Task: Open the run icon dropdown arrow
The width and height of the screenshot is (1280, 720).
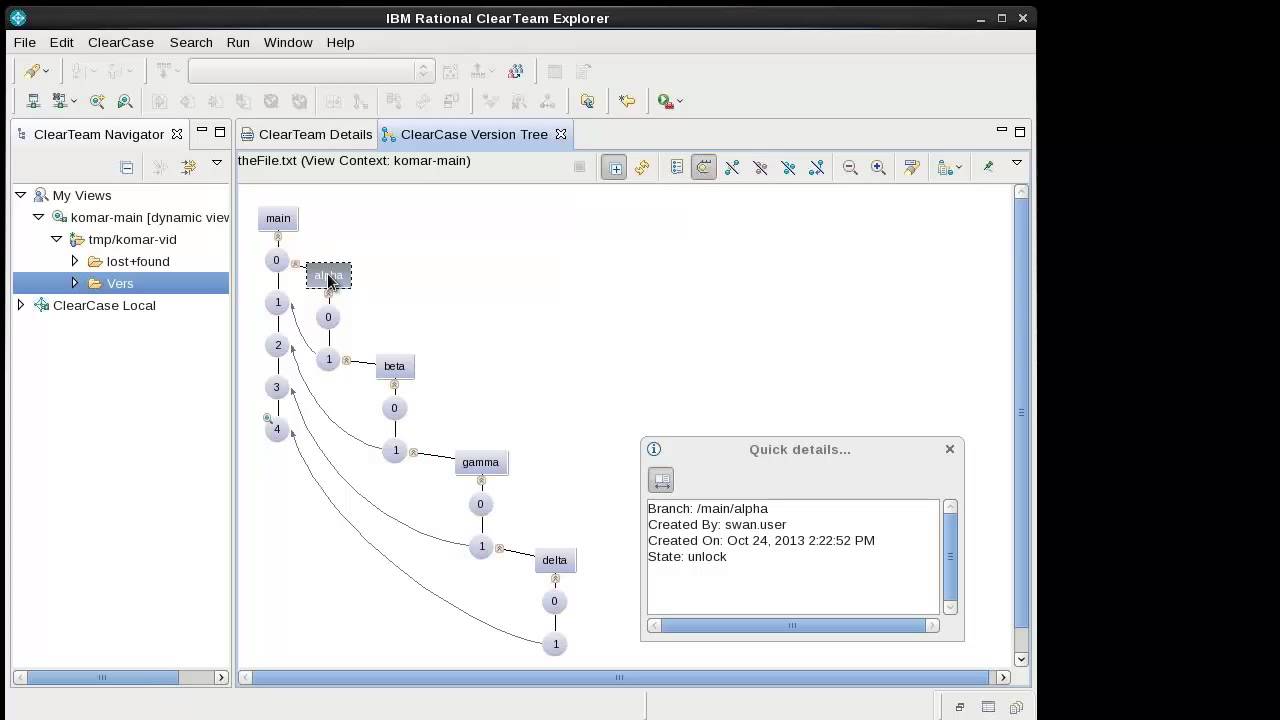Action: 680,101
